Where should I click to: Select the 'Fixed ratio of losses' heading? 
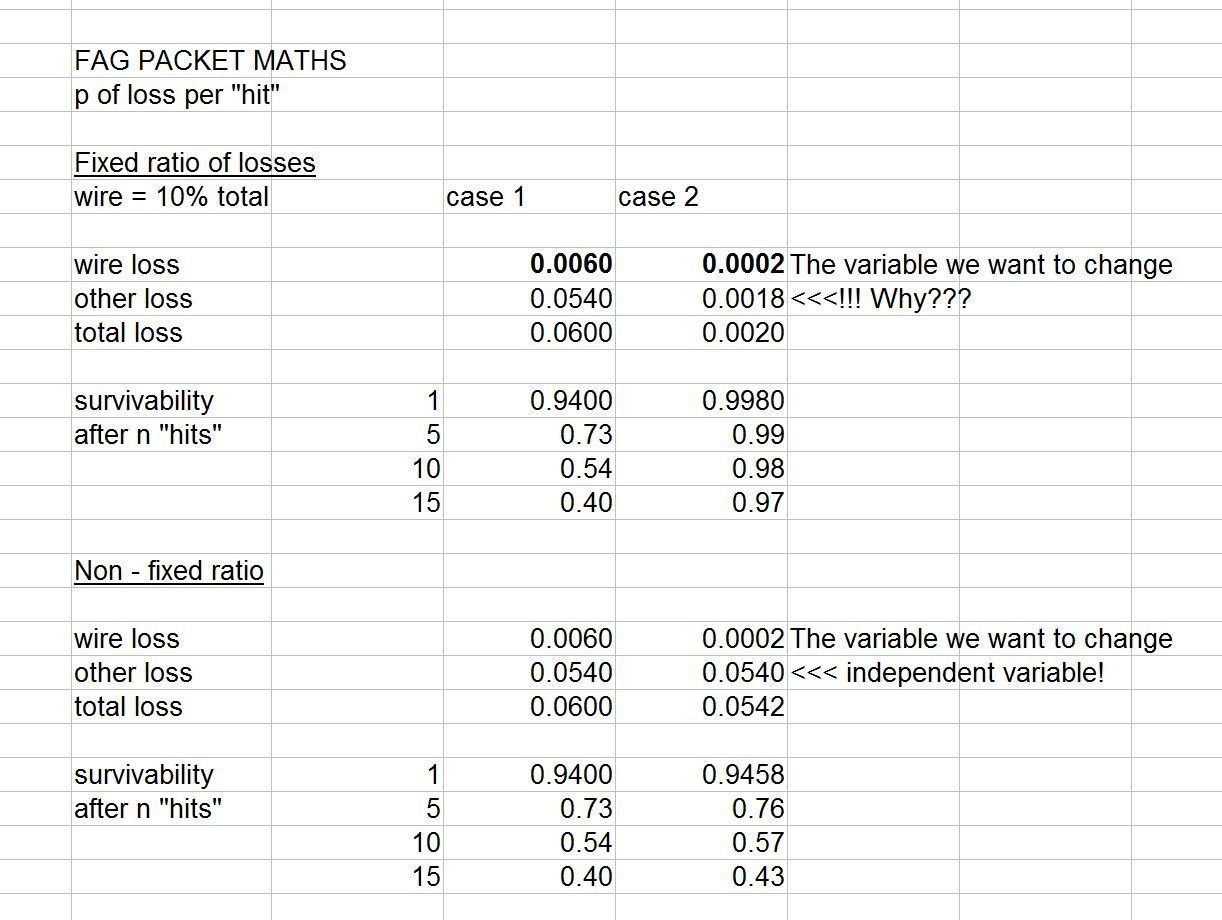[195, 163]
